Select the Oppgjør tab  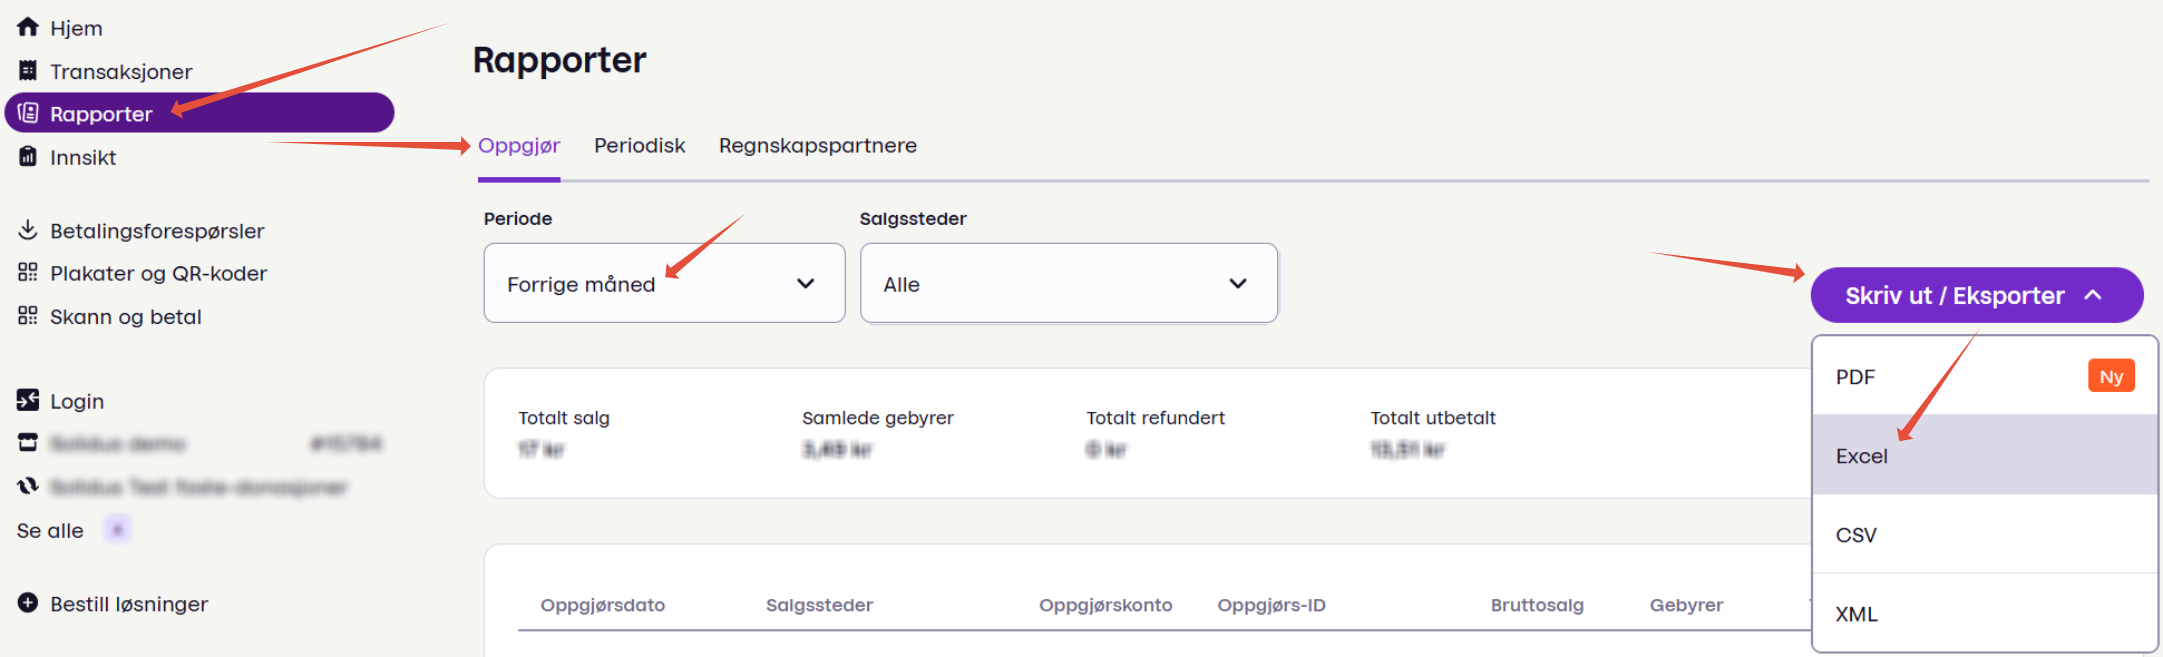click(519, 146)
